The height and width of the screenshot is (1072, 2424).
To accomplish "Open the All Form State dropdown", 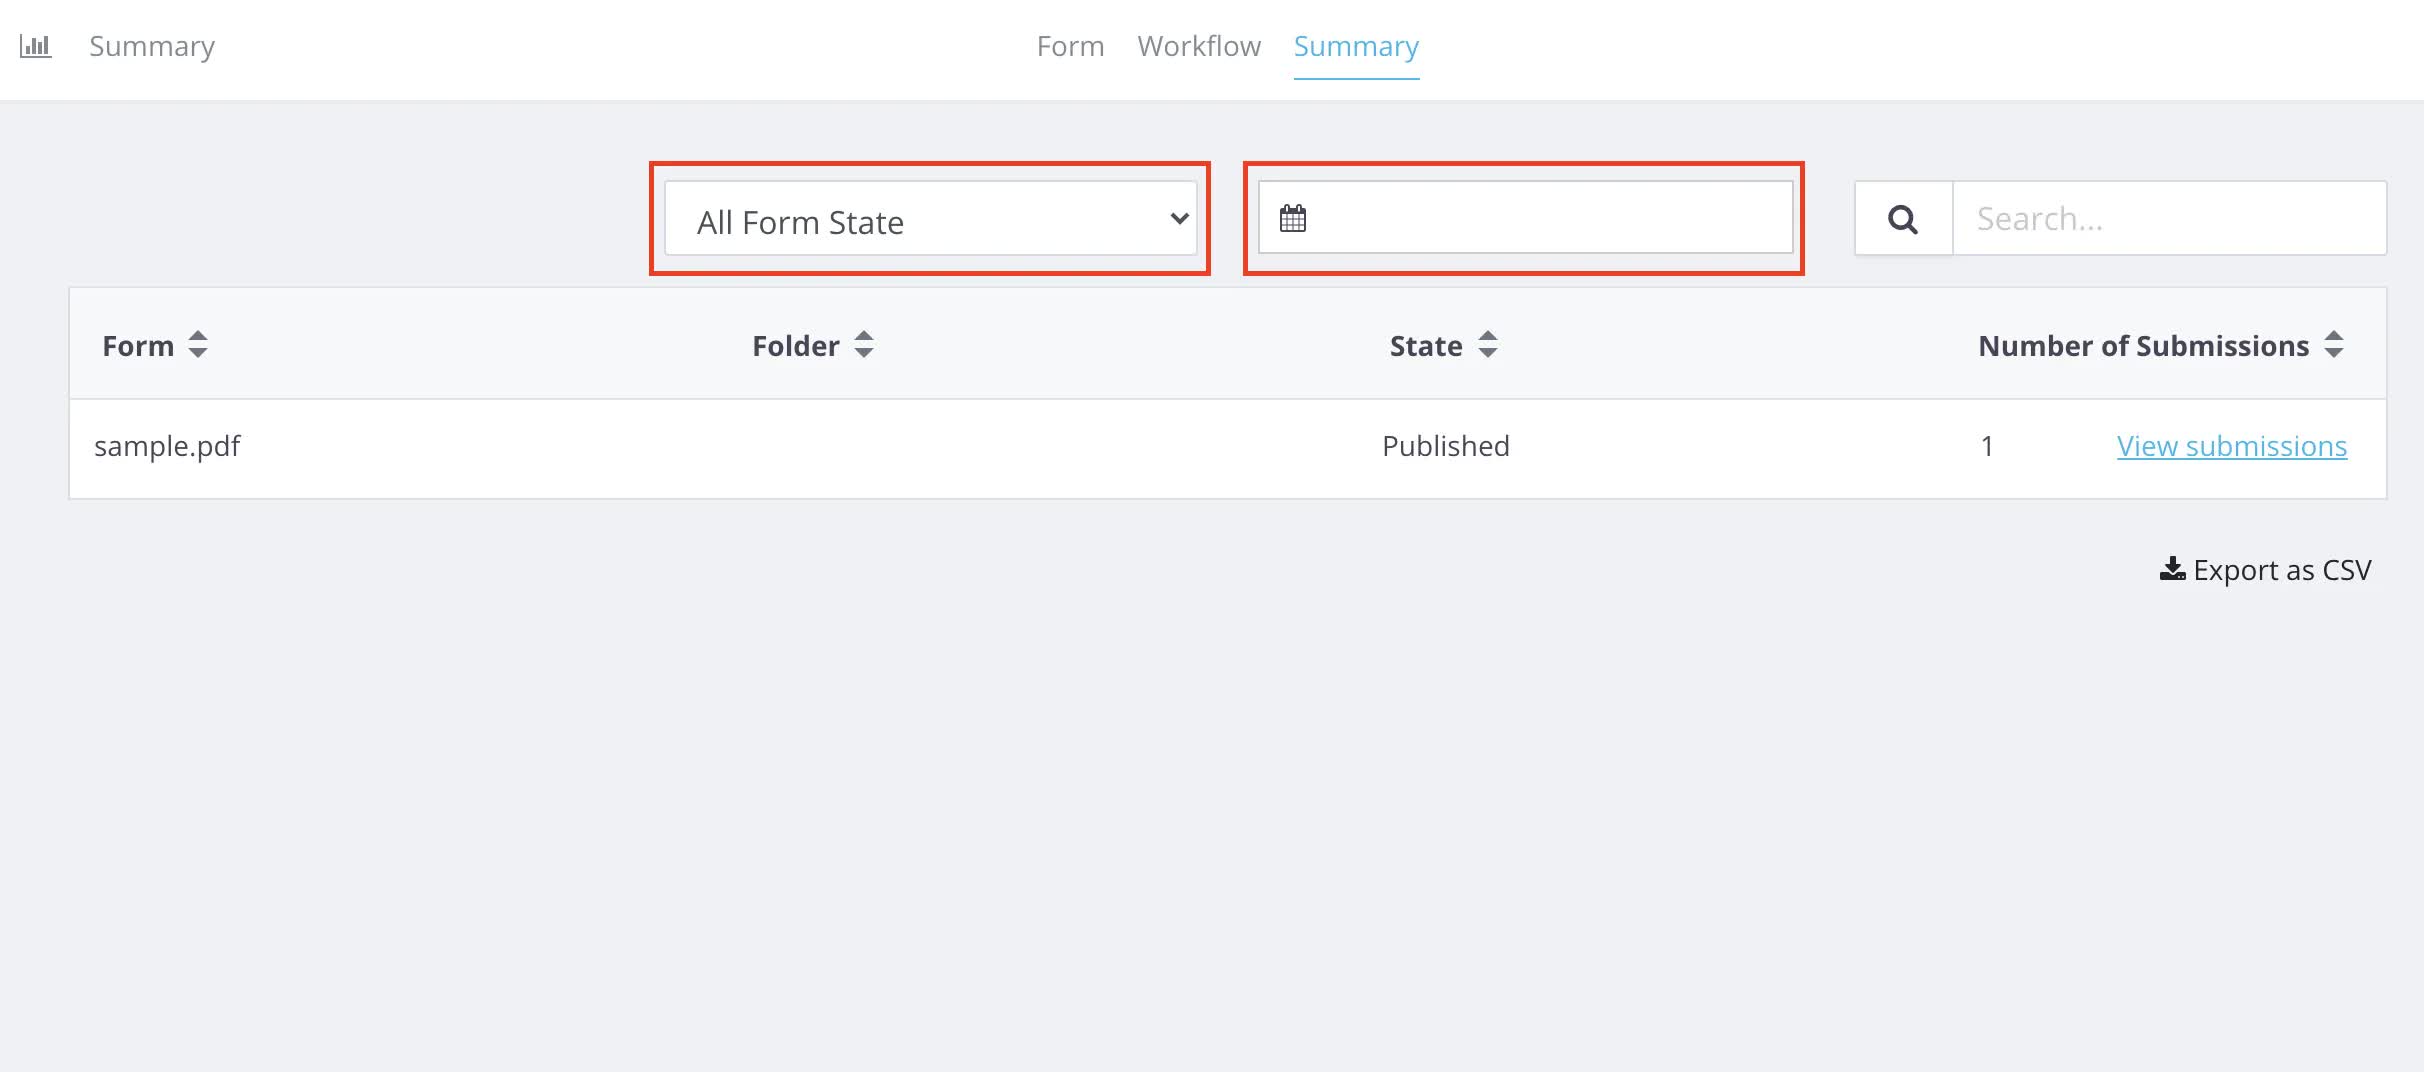I will point(930,219).
